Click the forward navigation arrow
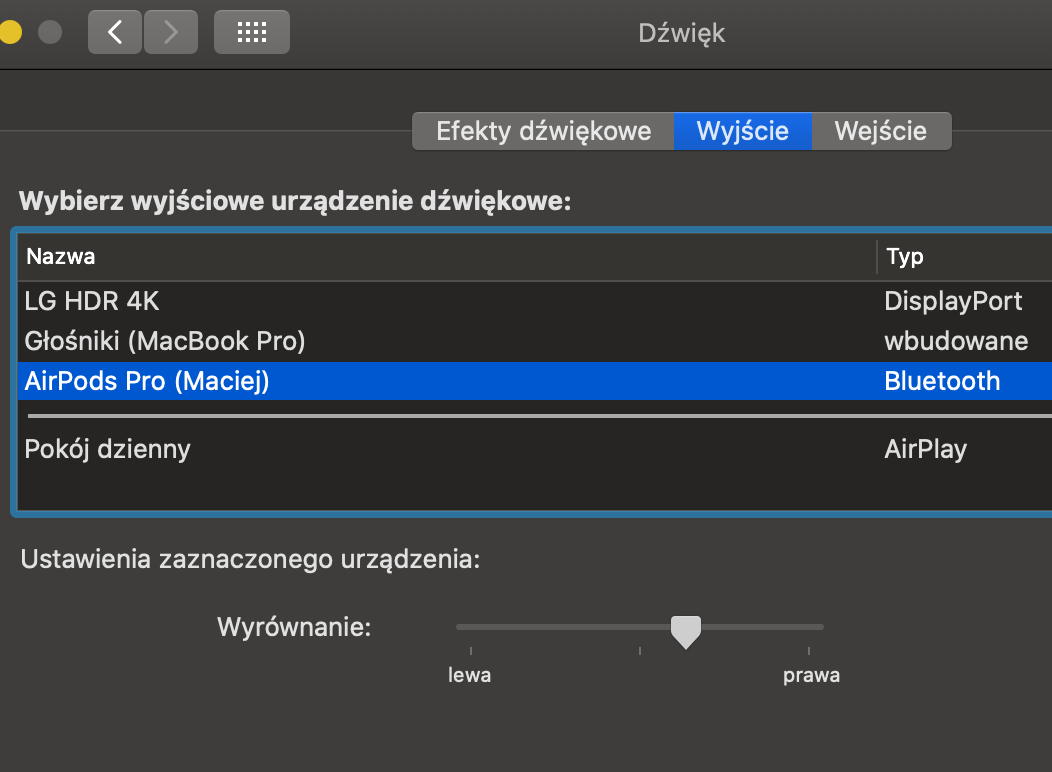 171,33
